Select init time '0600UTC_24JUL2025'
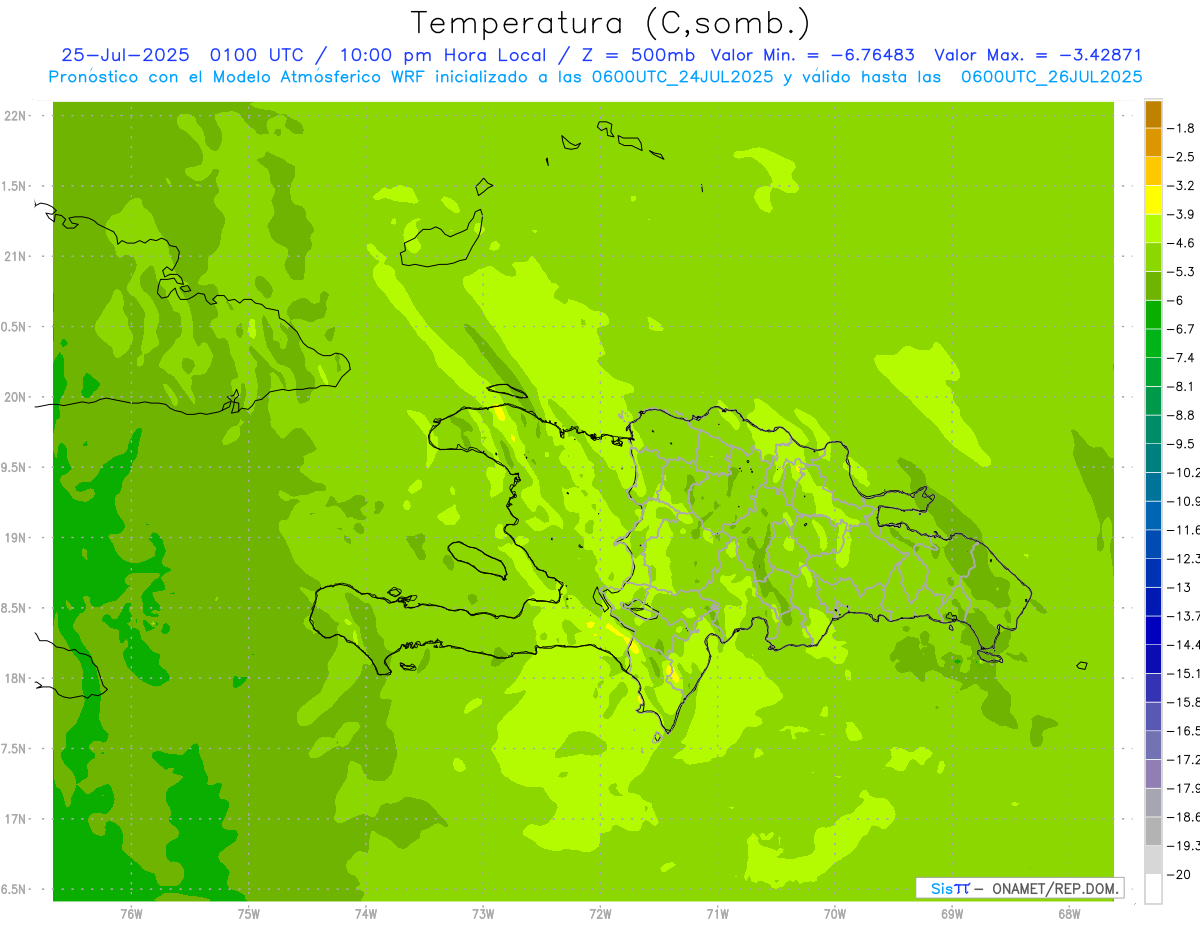1200x927 pixels. tap(681, 77)
